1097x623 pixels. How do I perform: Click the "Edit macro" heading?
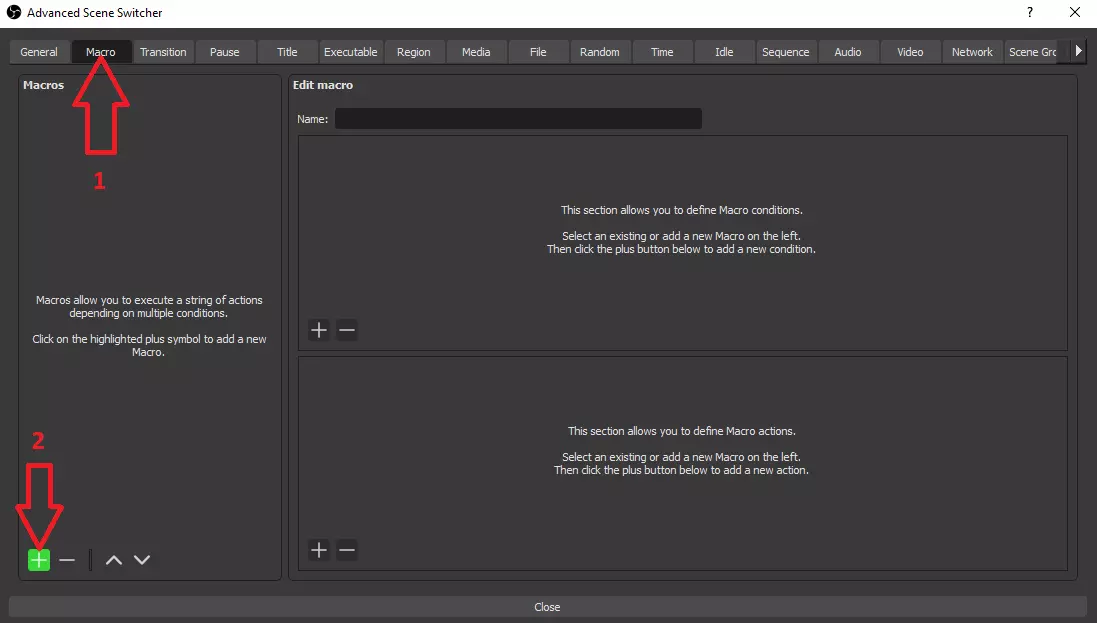[323, 85]
